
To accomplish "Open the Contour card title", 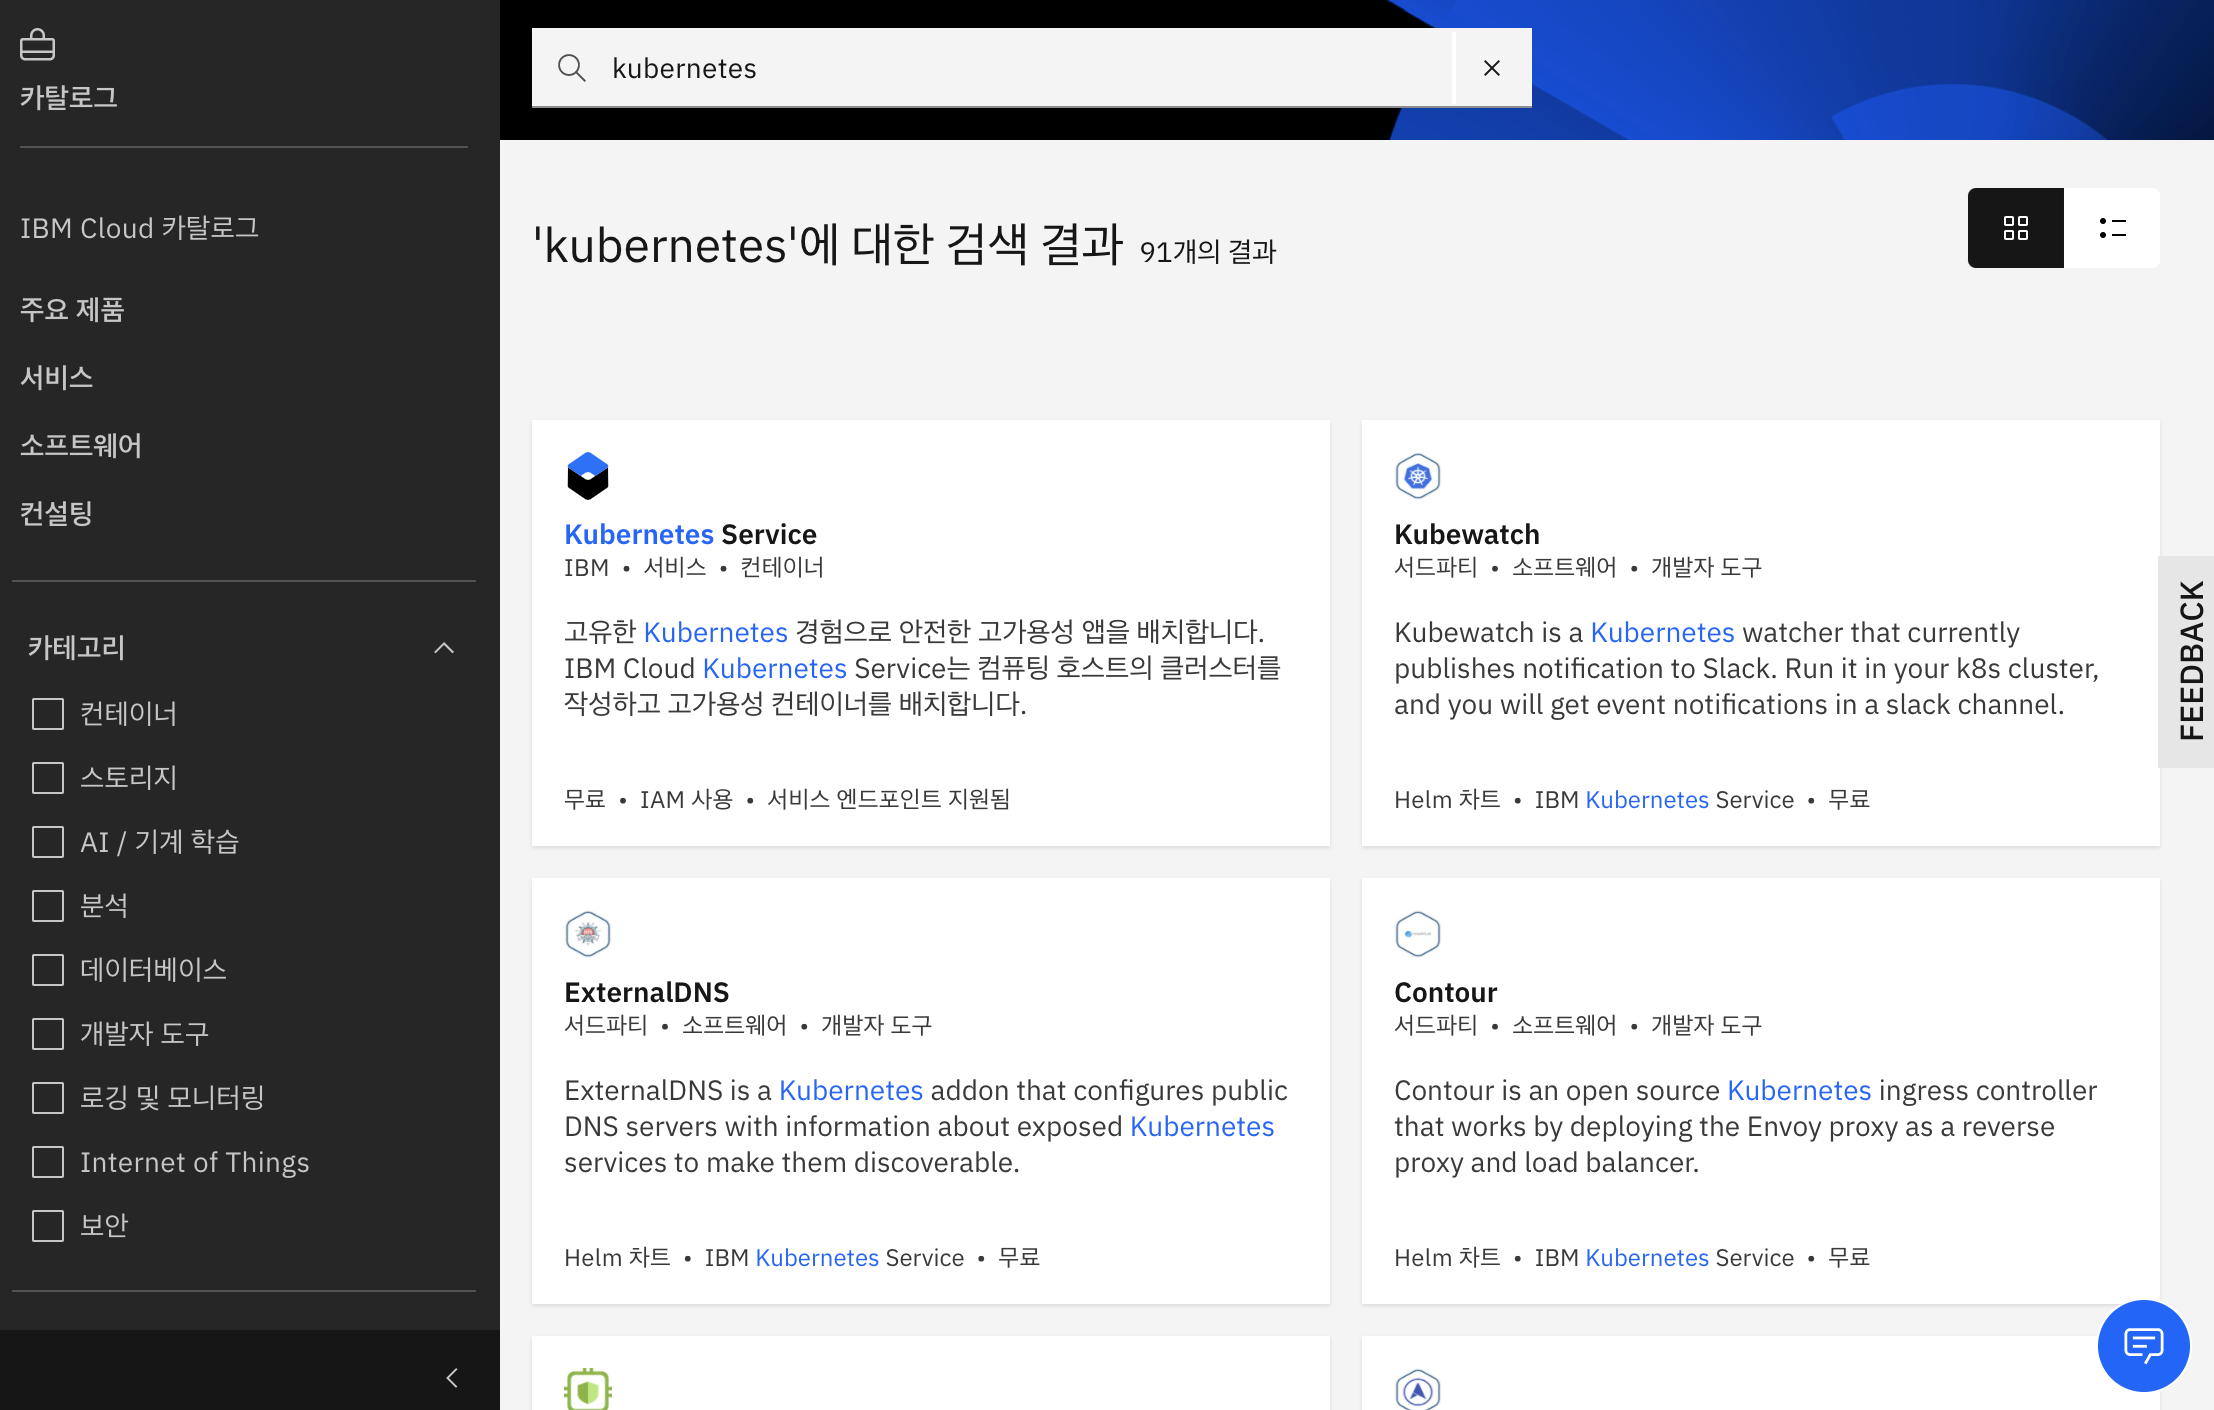I will click(1446, 992).
